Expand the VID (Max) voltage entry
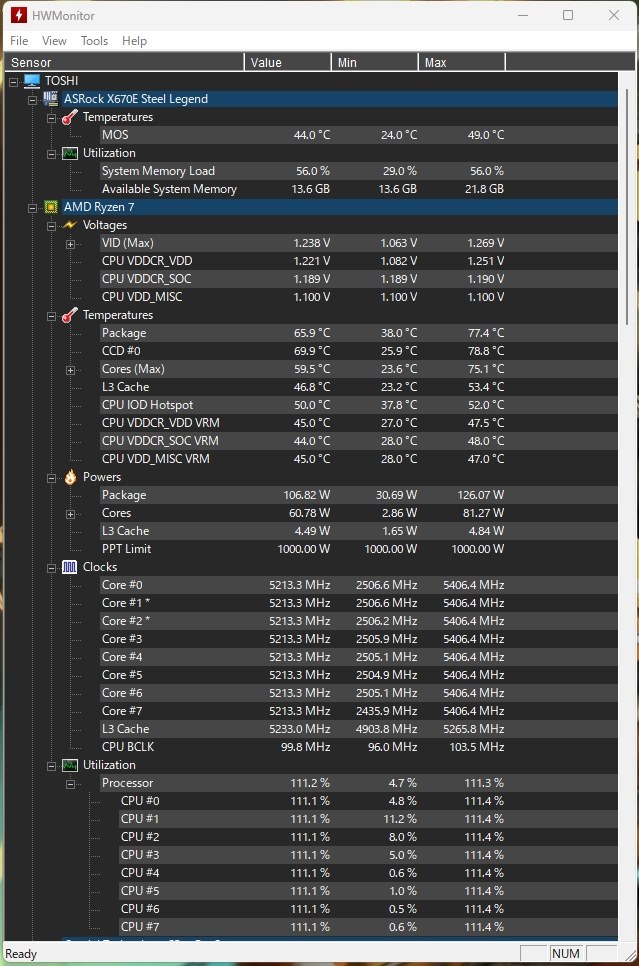Screen dimensions: 639x966 [x=70, y=244]
